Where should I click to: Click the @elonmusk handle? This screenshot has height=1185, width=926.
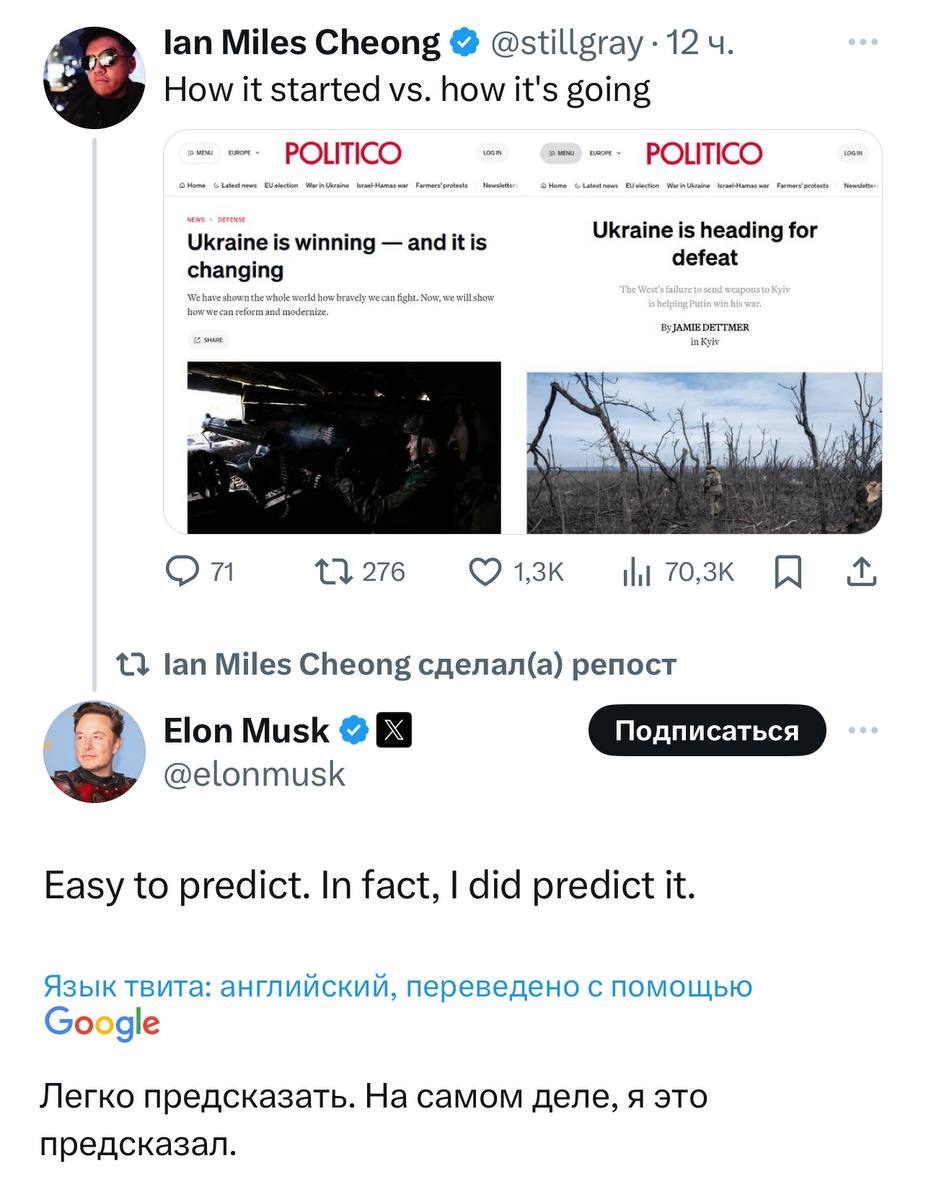(x=255, y=774)
